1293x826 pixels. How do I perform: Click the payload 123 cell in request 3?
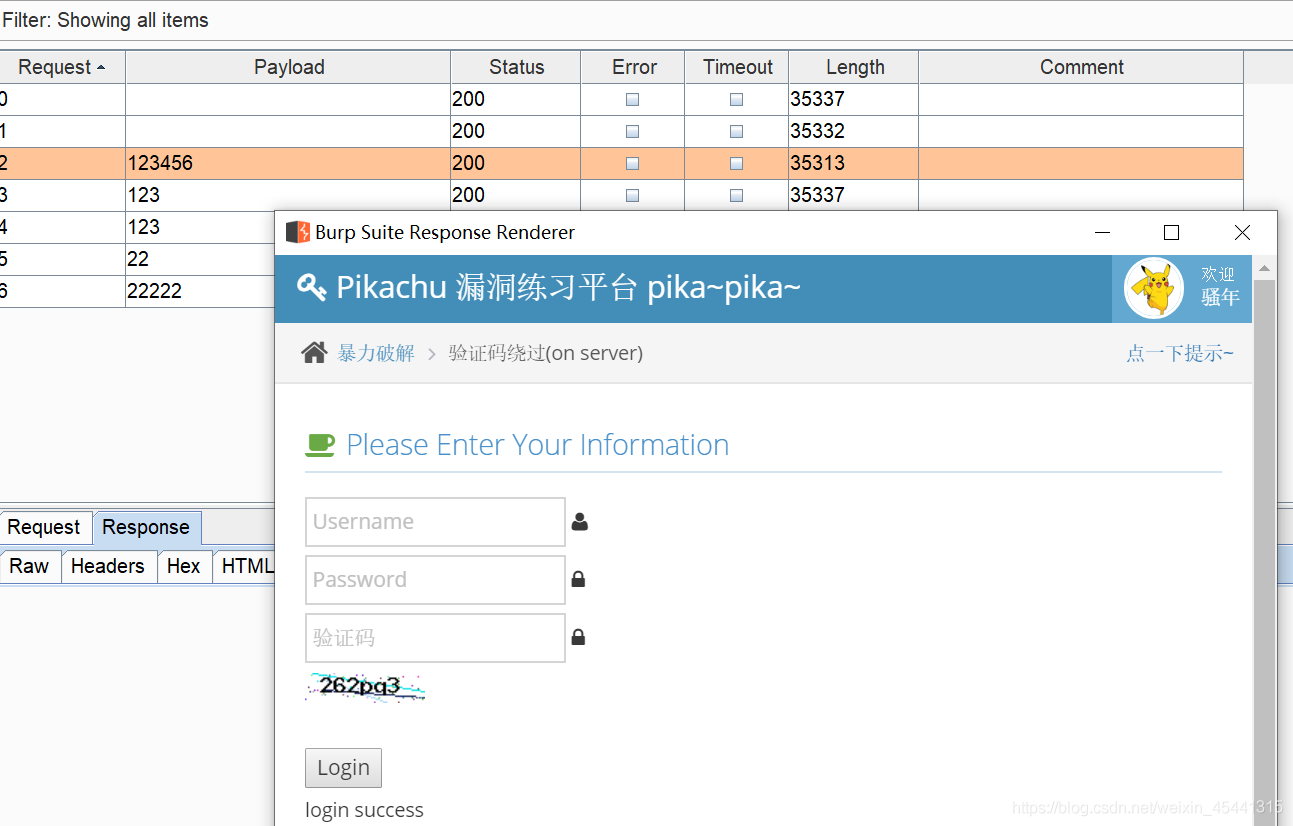[288, 195]
